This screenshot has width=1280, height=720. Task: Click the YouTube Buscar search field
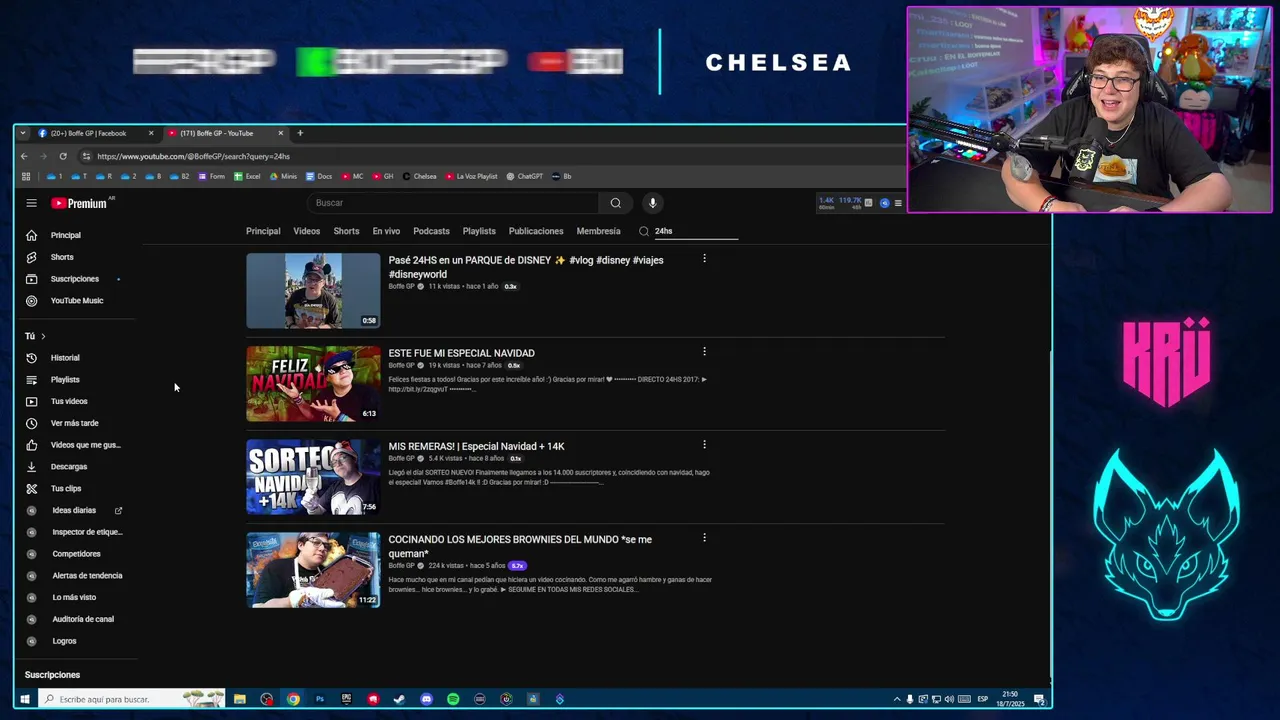click(x=455, y=203)
